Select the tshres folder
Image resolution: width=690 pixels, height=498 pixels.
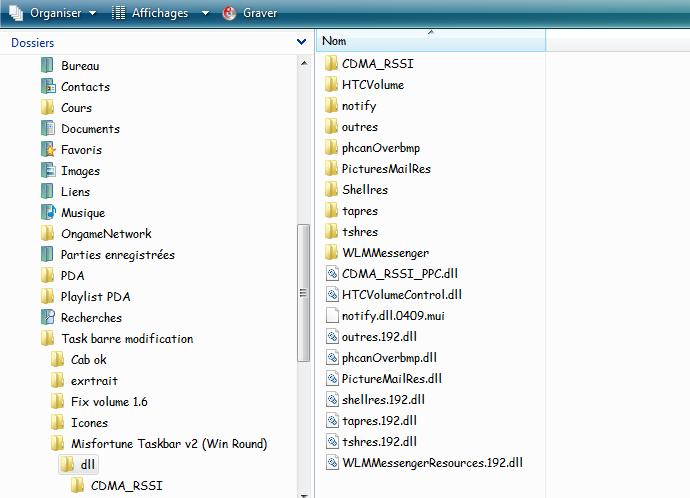click(352, 232)
